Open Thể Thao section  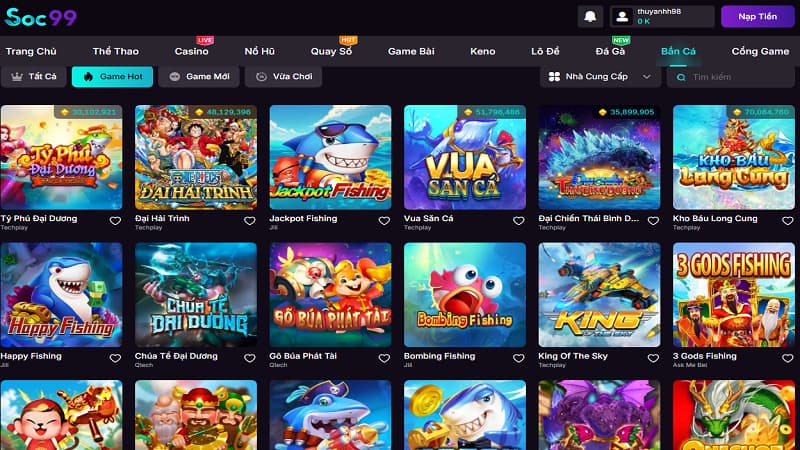(115, 51)
